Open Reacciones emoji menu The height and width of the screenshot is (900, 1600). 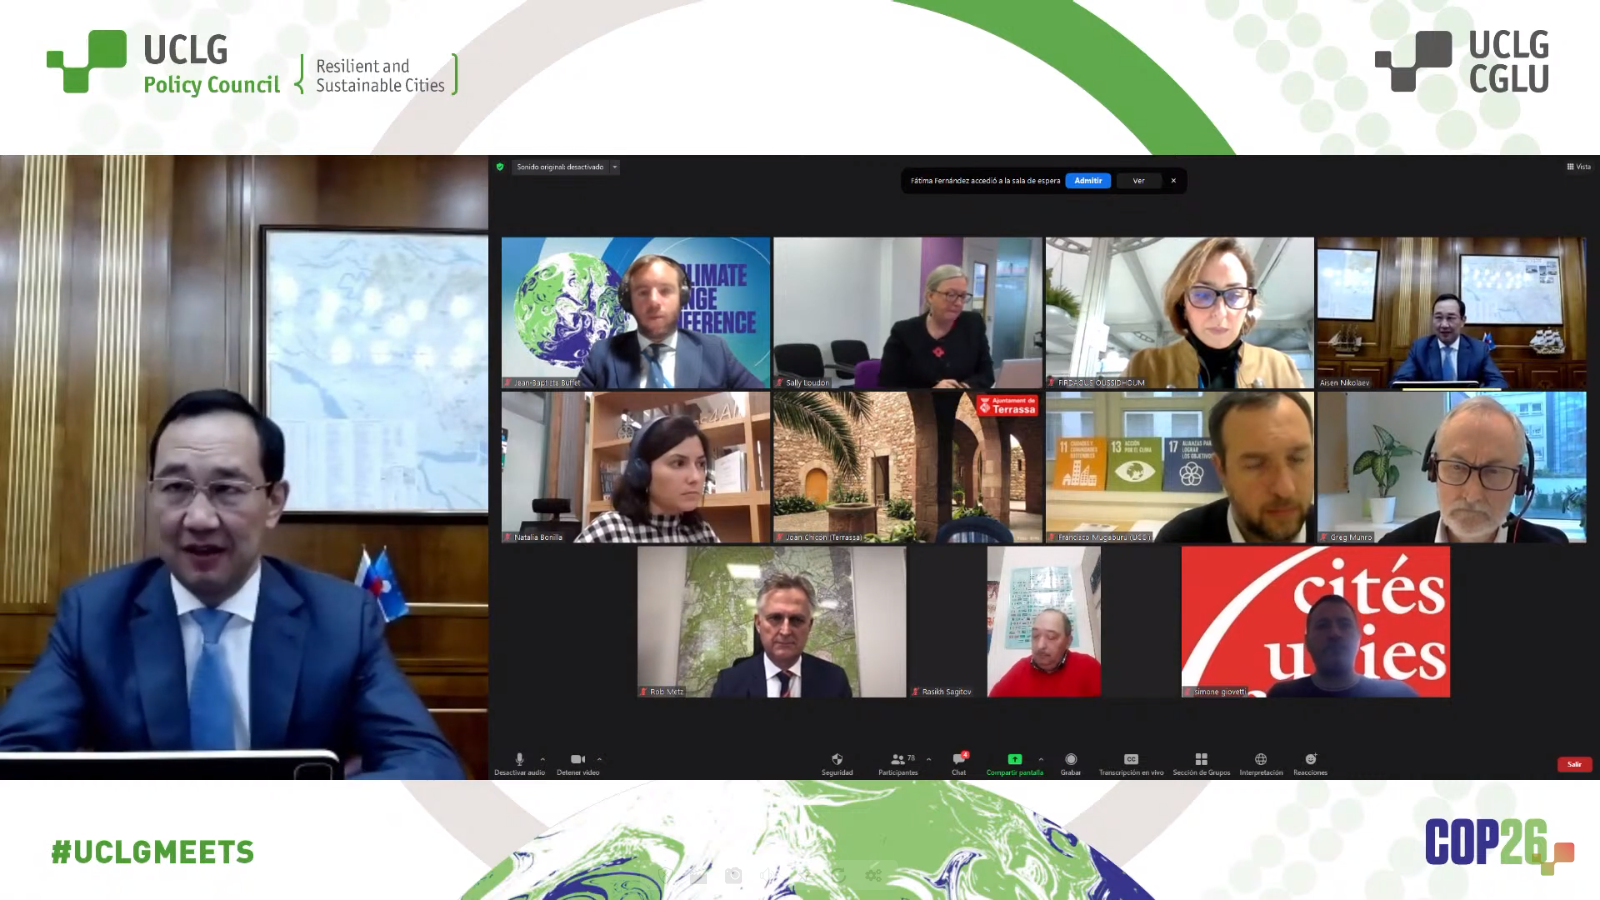tap(1310, 764)
